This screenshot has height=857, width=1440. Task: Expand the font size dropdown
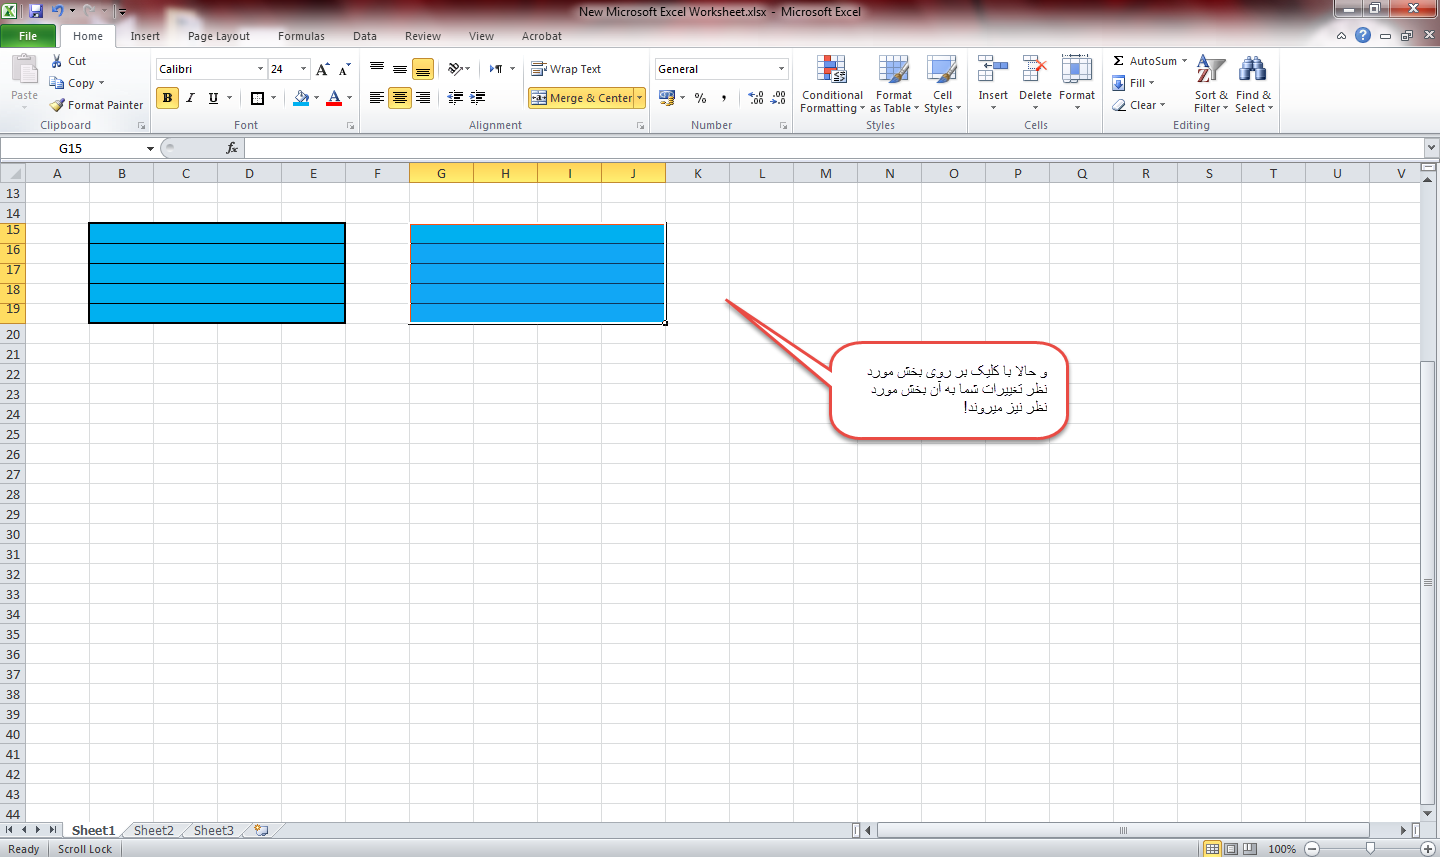(304, 69)
